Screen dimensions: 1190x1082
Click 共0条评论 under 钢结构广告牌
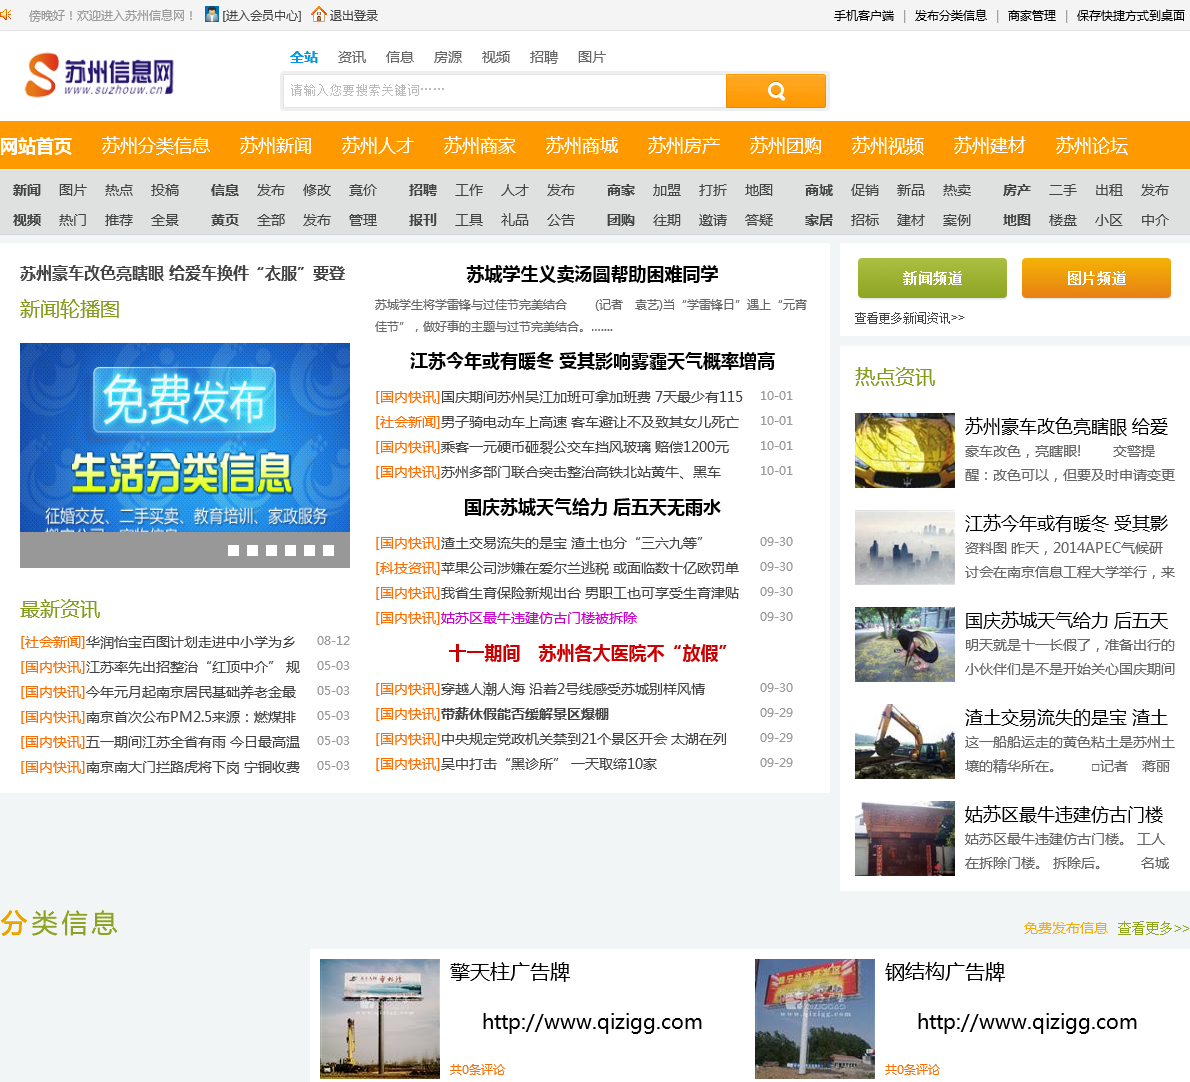point(911,1070)
